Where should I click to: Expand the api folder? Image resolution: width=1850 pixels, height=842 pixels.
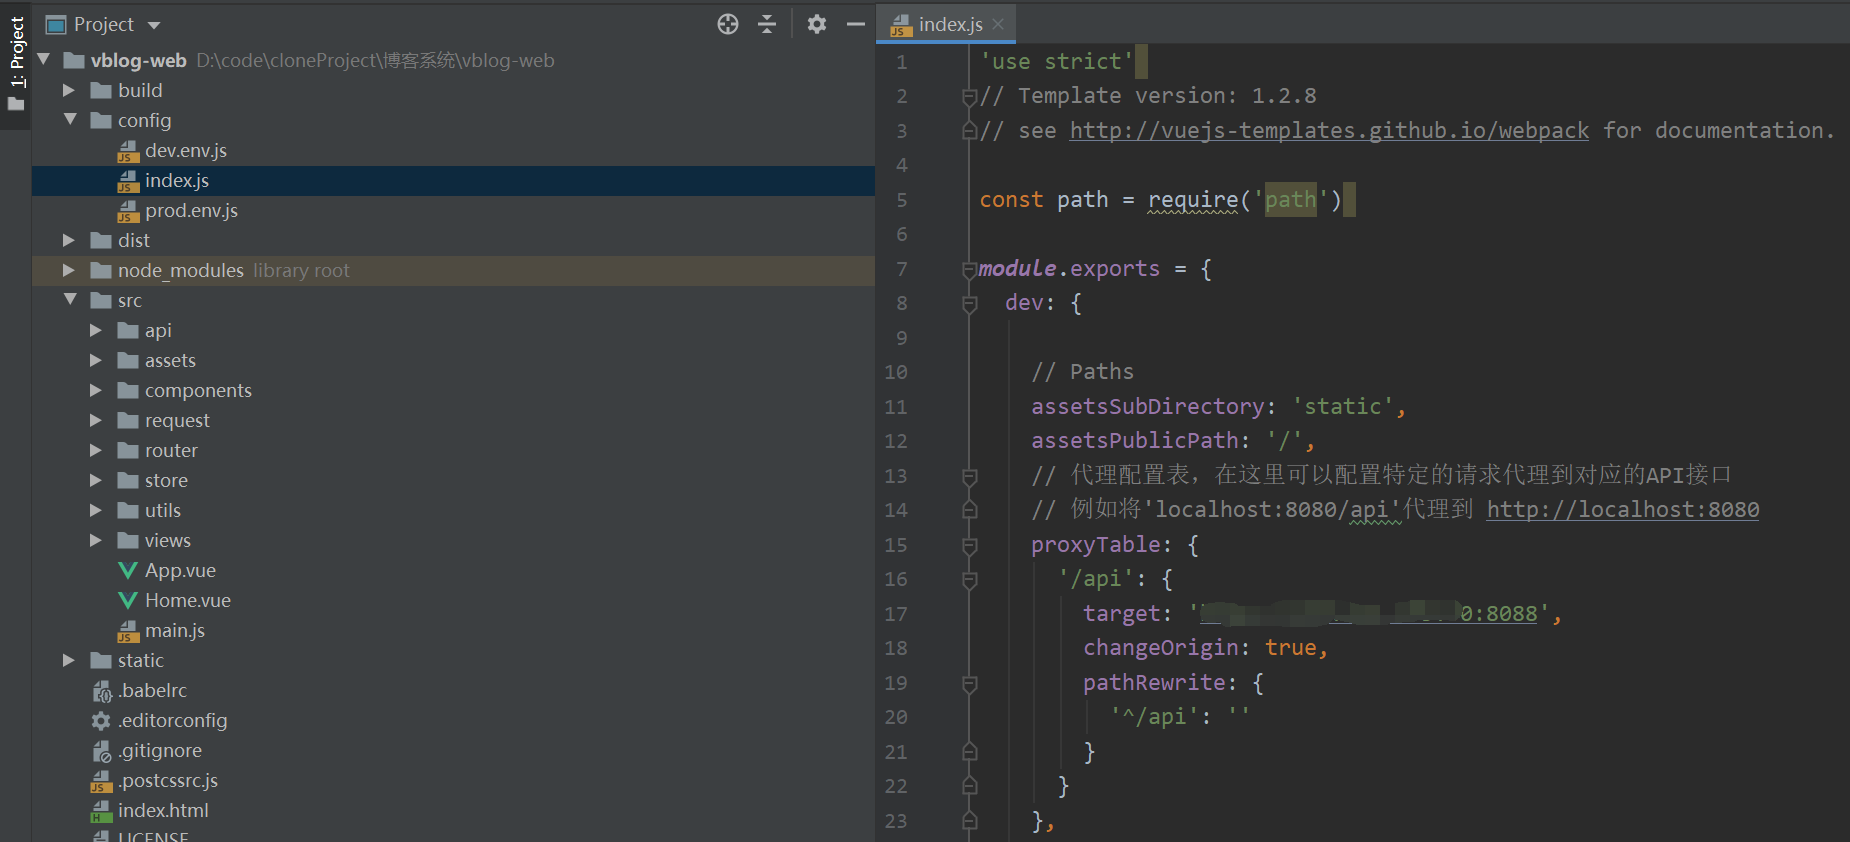pyautogui.click(x=96, y=330)
